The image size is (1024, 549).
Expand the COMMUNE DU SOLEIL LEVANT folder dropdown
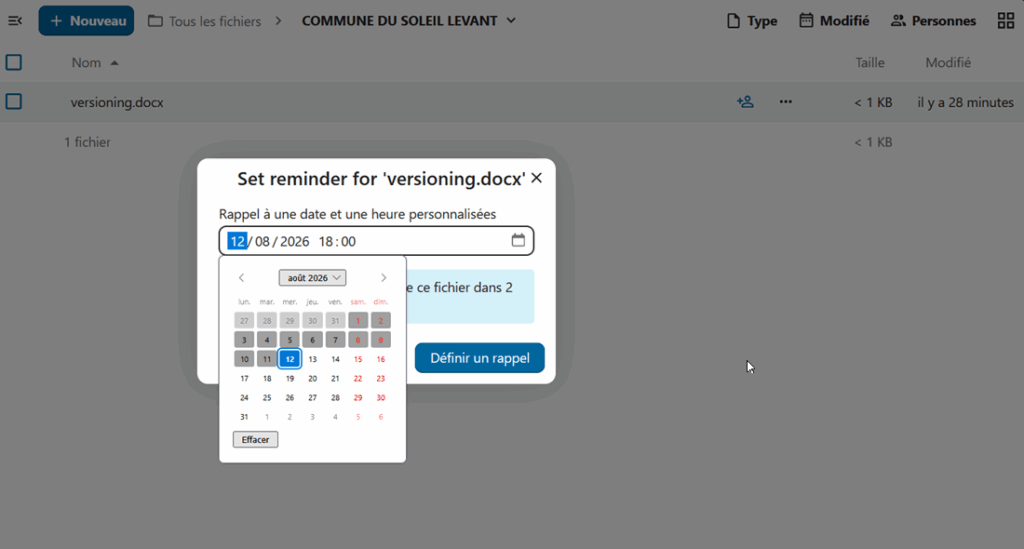[x=511, y=21]
